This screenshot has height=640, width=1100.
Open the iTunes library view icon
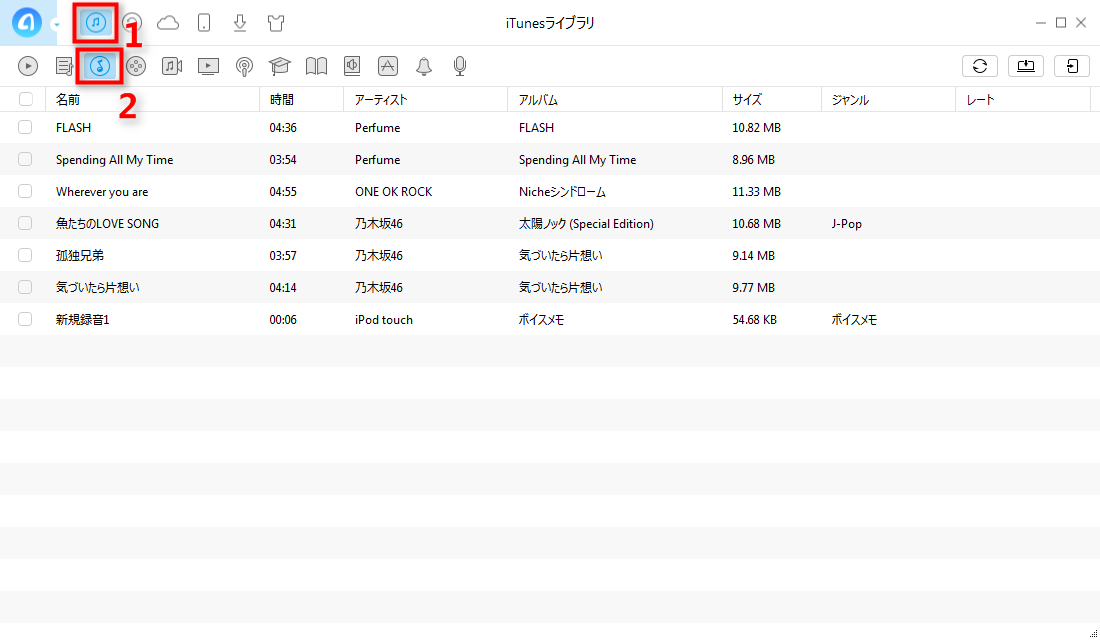(95, 23)
